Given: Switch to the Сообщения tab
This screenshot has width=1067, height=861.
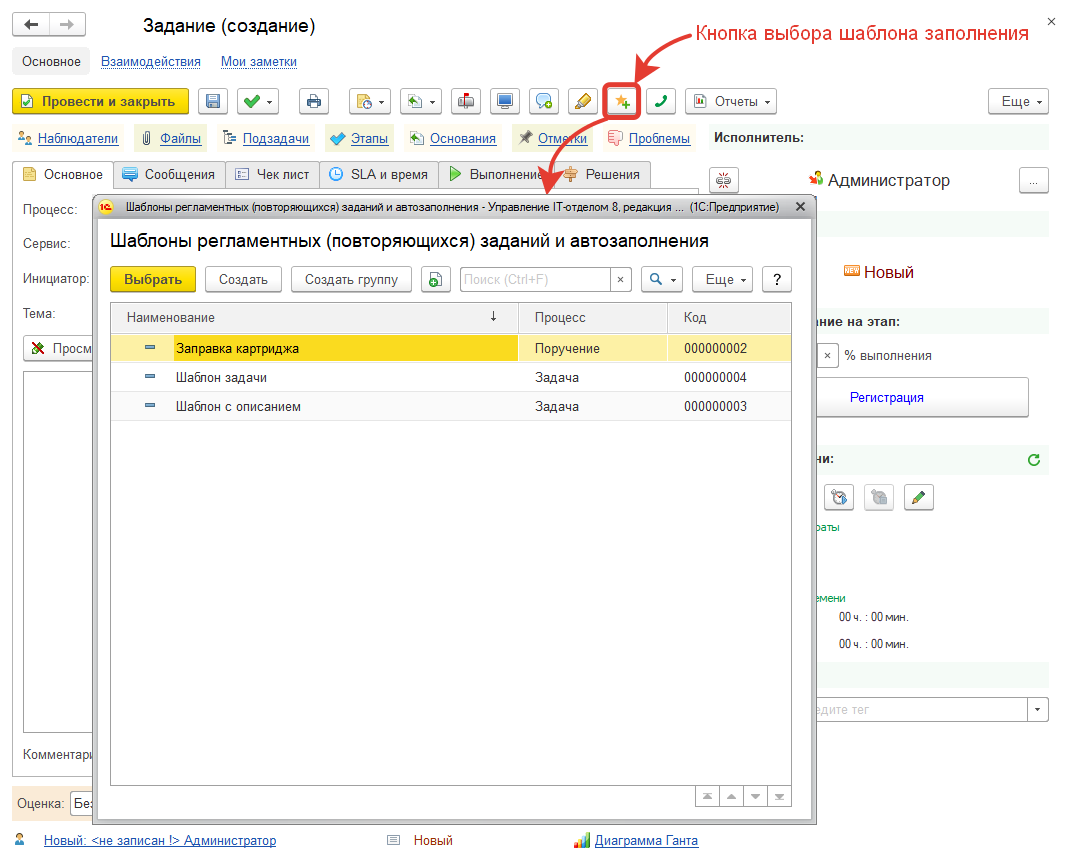Looking at the screenshot, I should 169,174.
